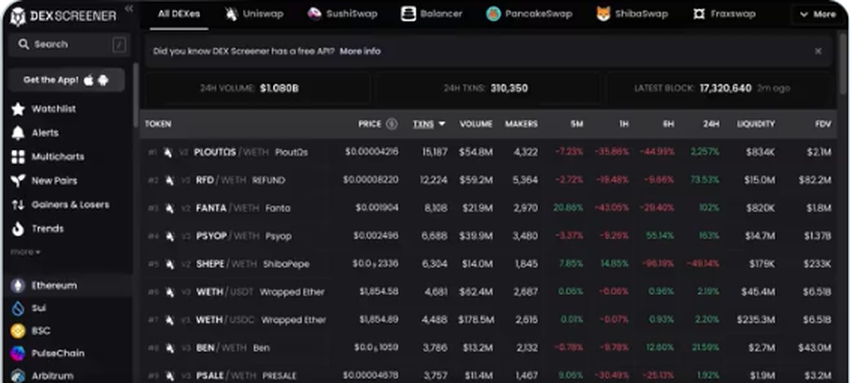Open the Watchlist star icon
Image resolution: width=850 pixels, height=383 pixels.
[x=18, y=109]
